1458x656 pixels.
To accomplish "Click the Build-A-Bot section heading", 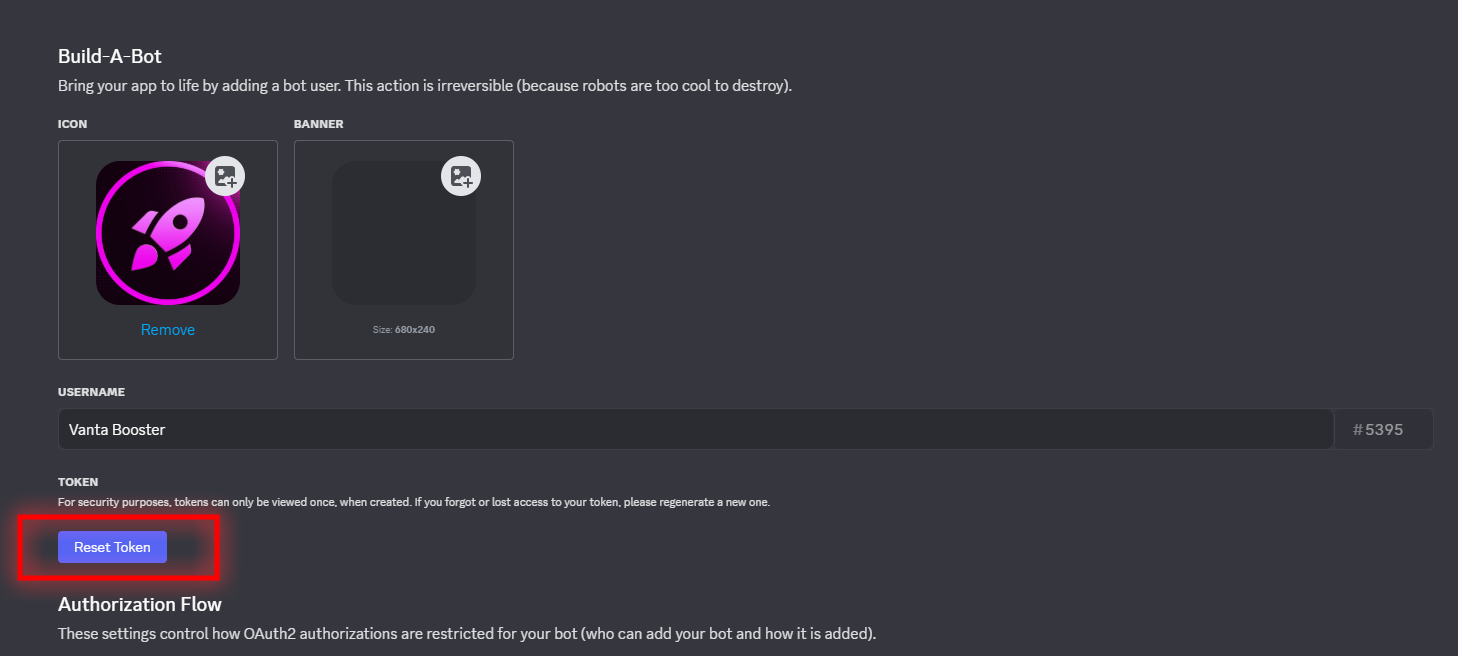I will point(110,56).
